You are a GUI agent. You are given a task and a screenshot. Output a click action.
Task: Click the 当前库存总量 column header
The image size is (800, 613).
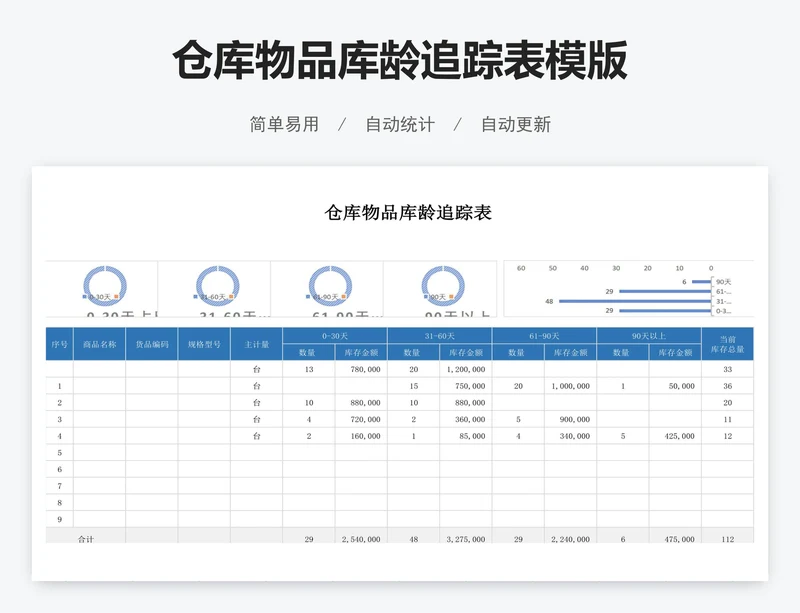point(728,345)
